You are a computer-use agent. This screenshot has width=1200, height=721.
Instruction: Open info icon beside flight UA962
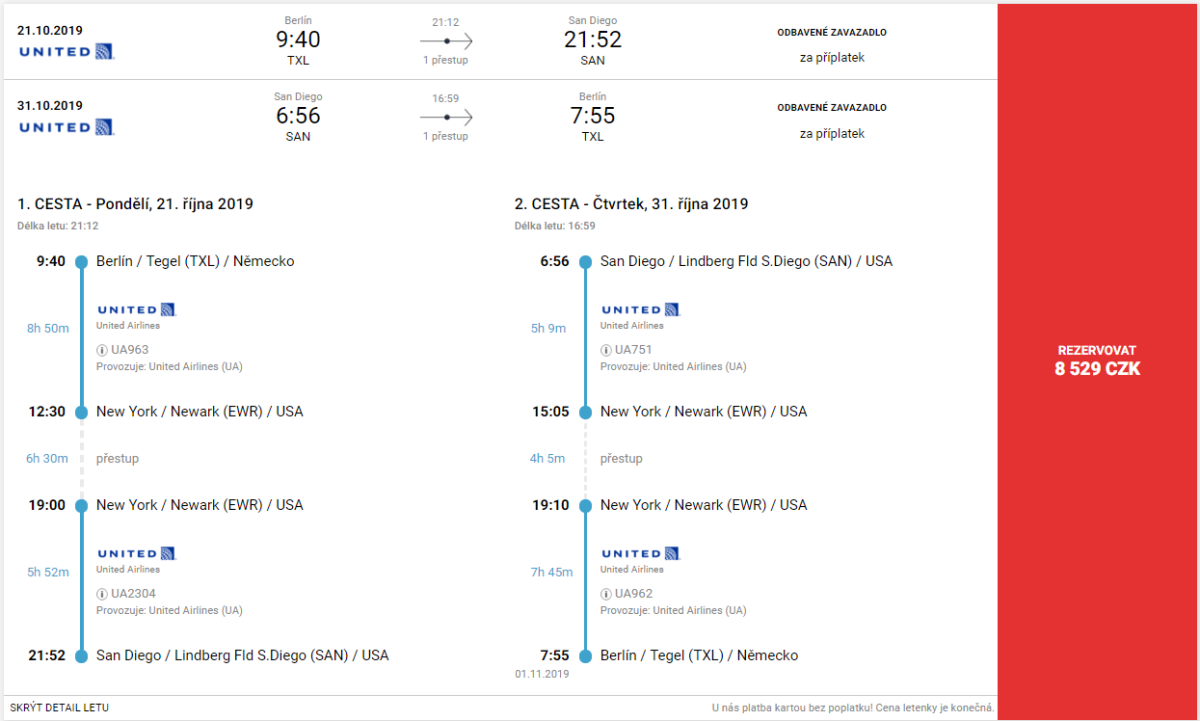606,594
